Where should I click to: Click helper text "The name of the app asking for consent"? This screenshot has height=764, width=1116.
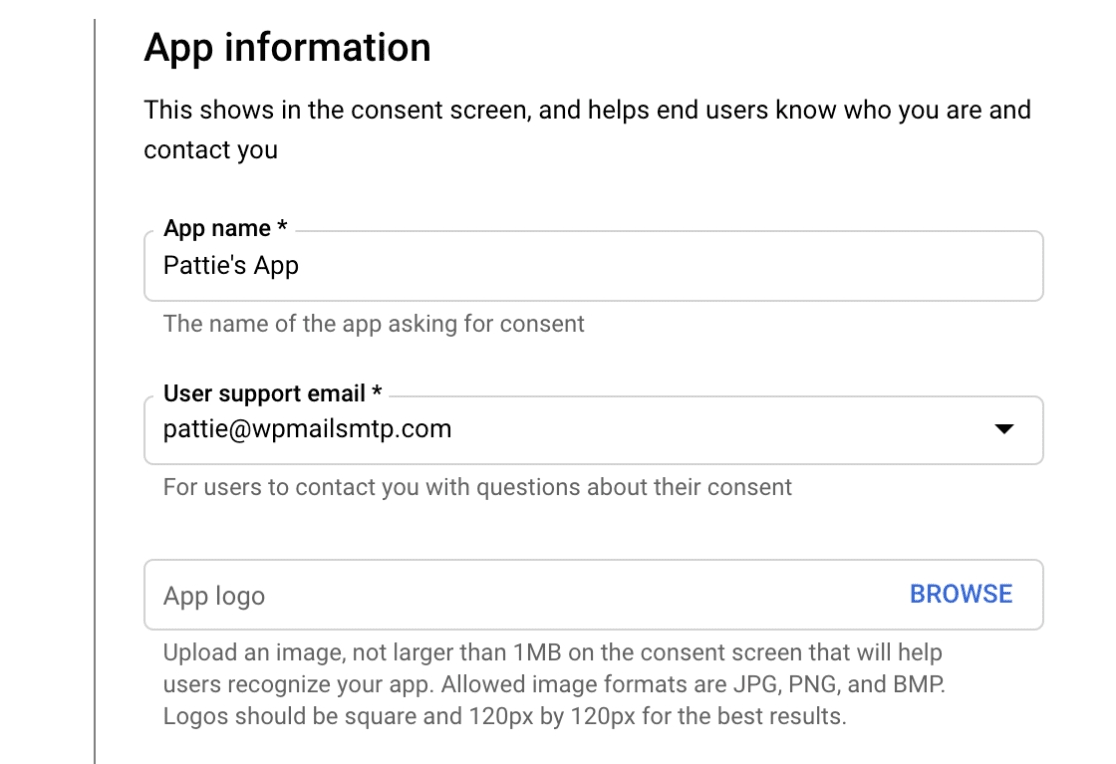[374, 324]
